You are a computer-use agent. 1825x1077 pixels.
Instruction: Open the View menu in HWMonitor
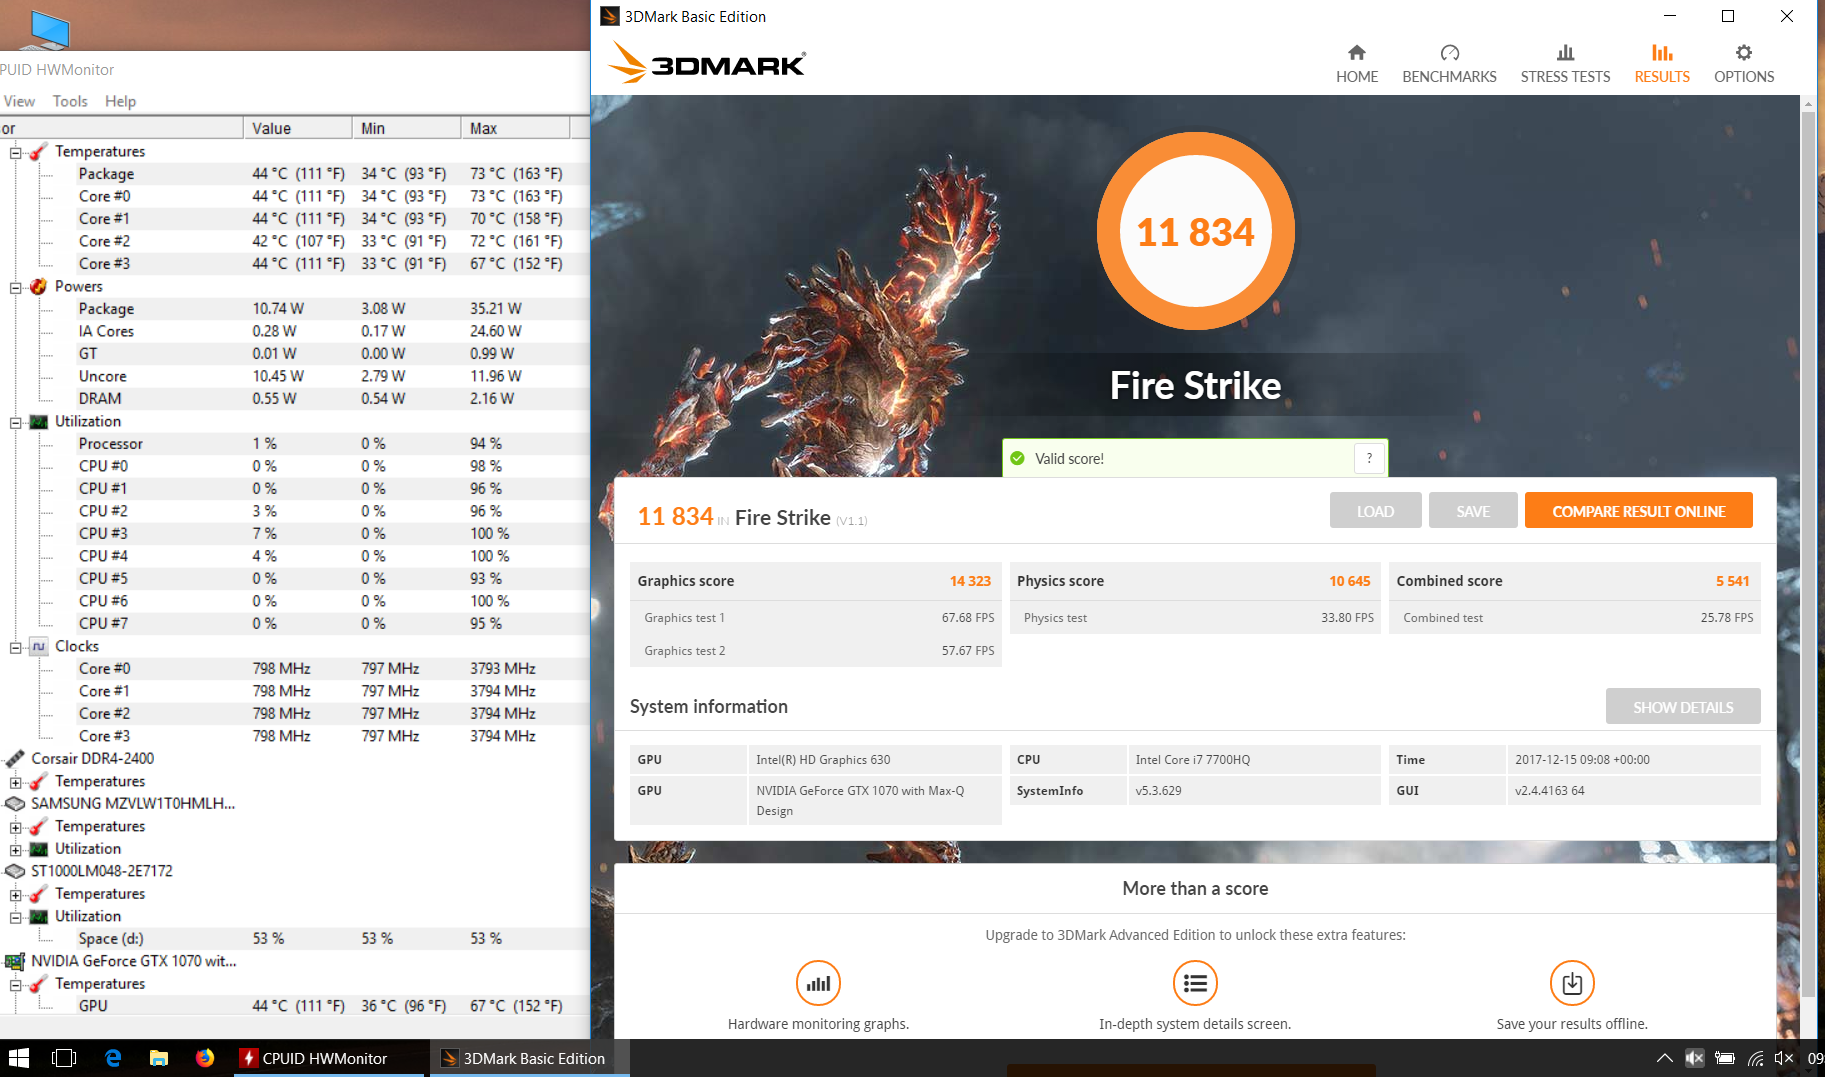pos(19,101)
